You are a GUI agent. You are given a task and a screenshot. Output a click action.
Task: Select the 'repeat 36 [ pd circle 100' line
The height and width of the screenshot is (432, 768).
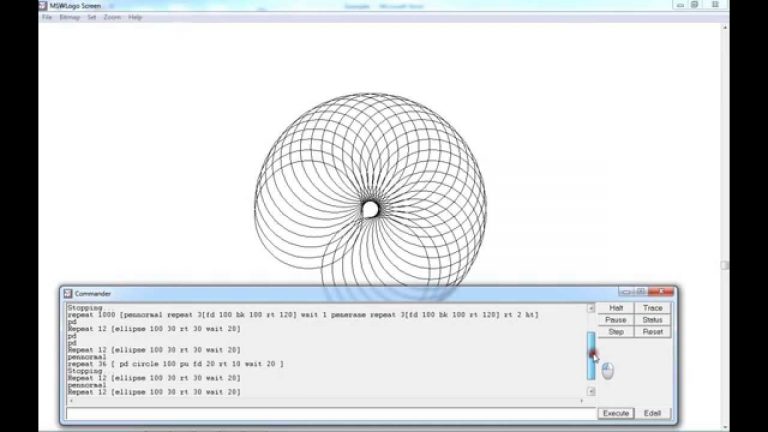(x=175, y=364)
